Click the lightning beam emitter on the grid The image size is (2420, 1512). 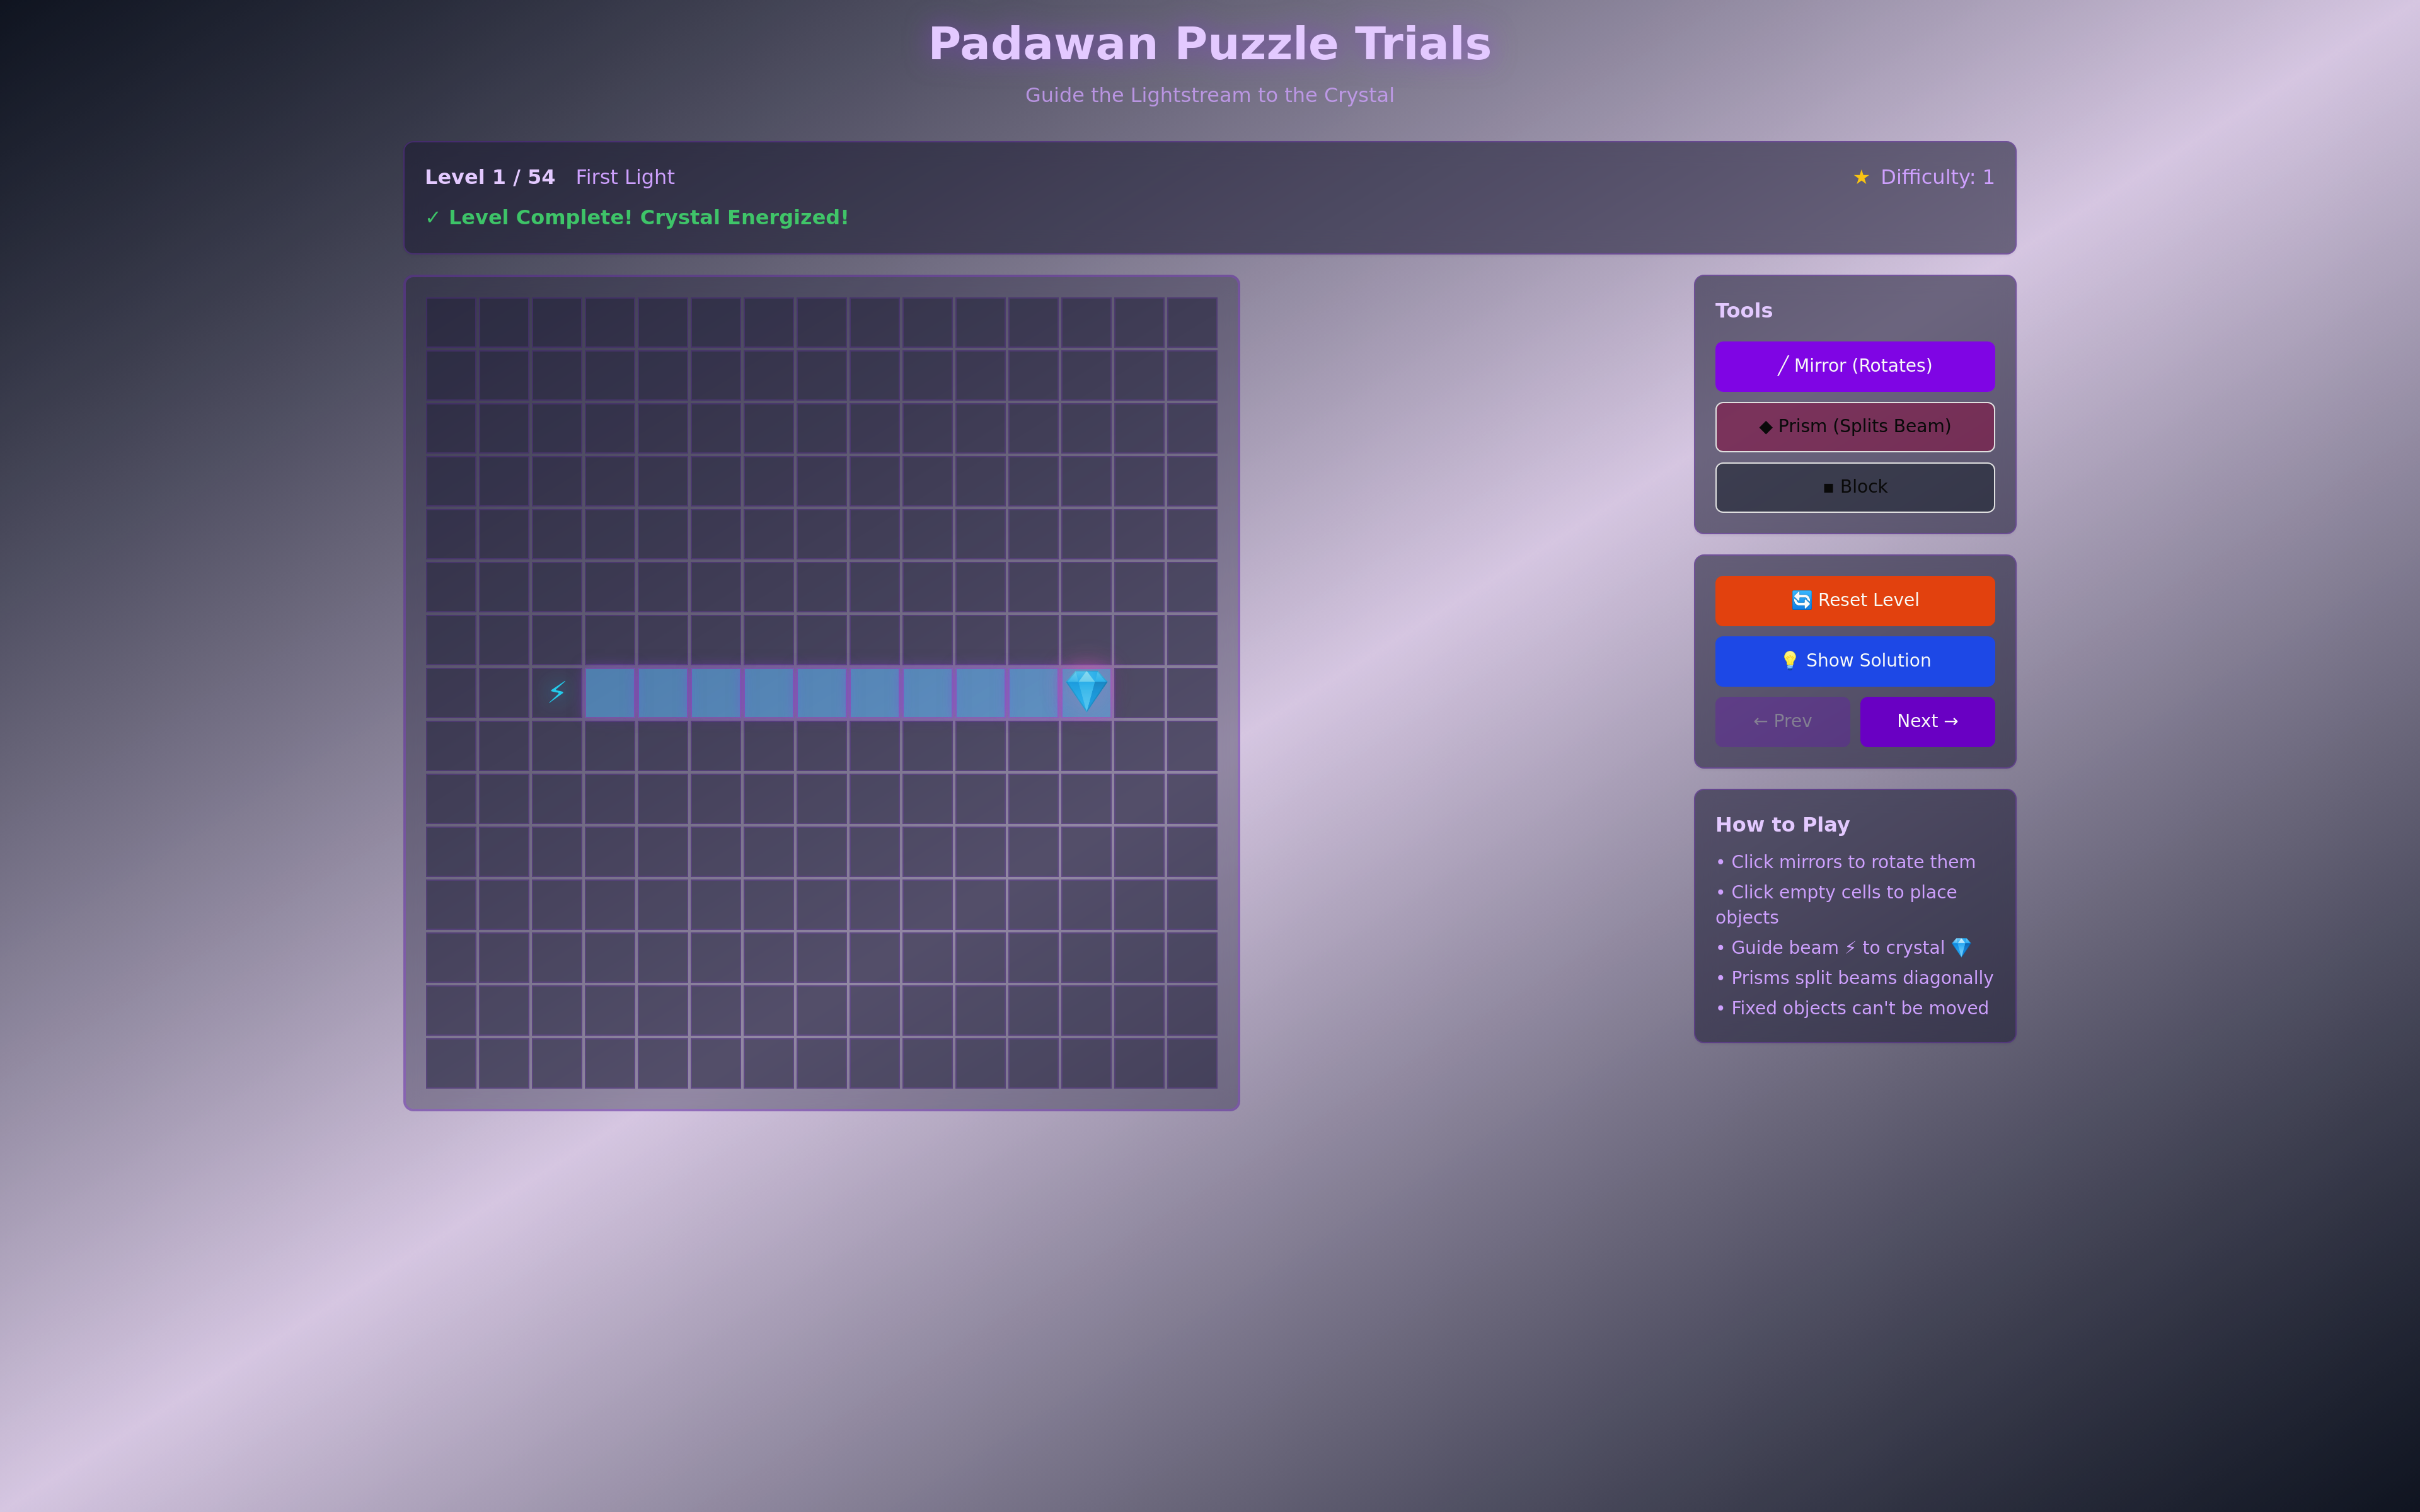click(557, 691)
